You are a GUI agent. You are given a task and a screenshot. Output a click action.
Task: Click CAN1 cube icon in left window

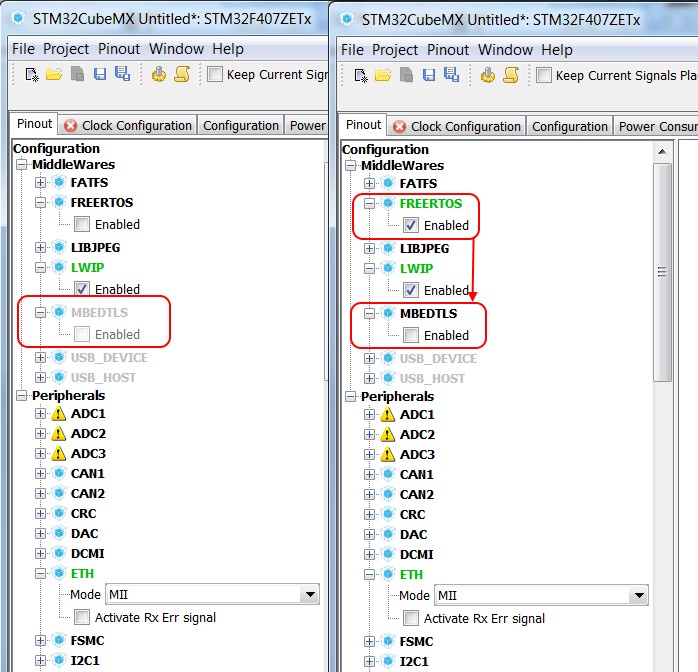[59, 473]
